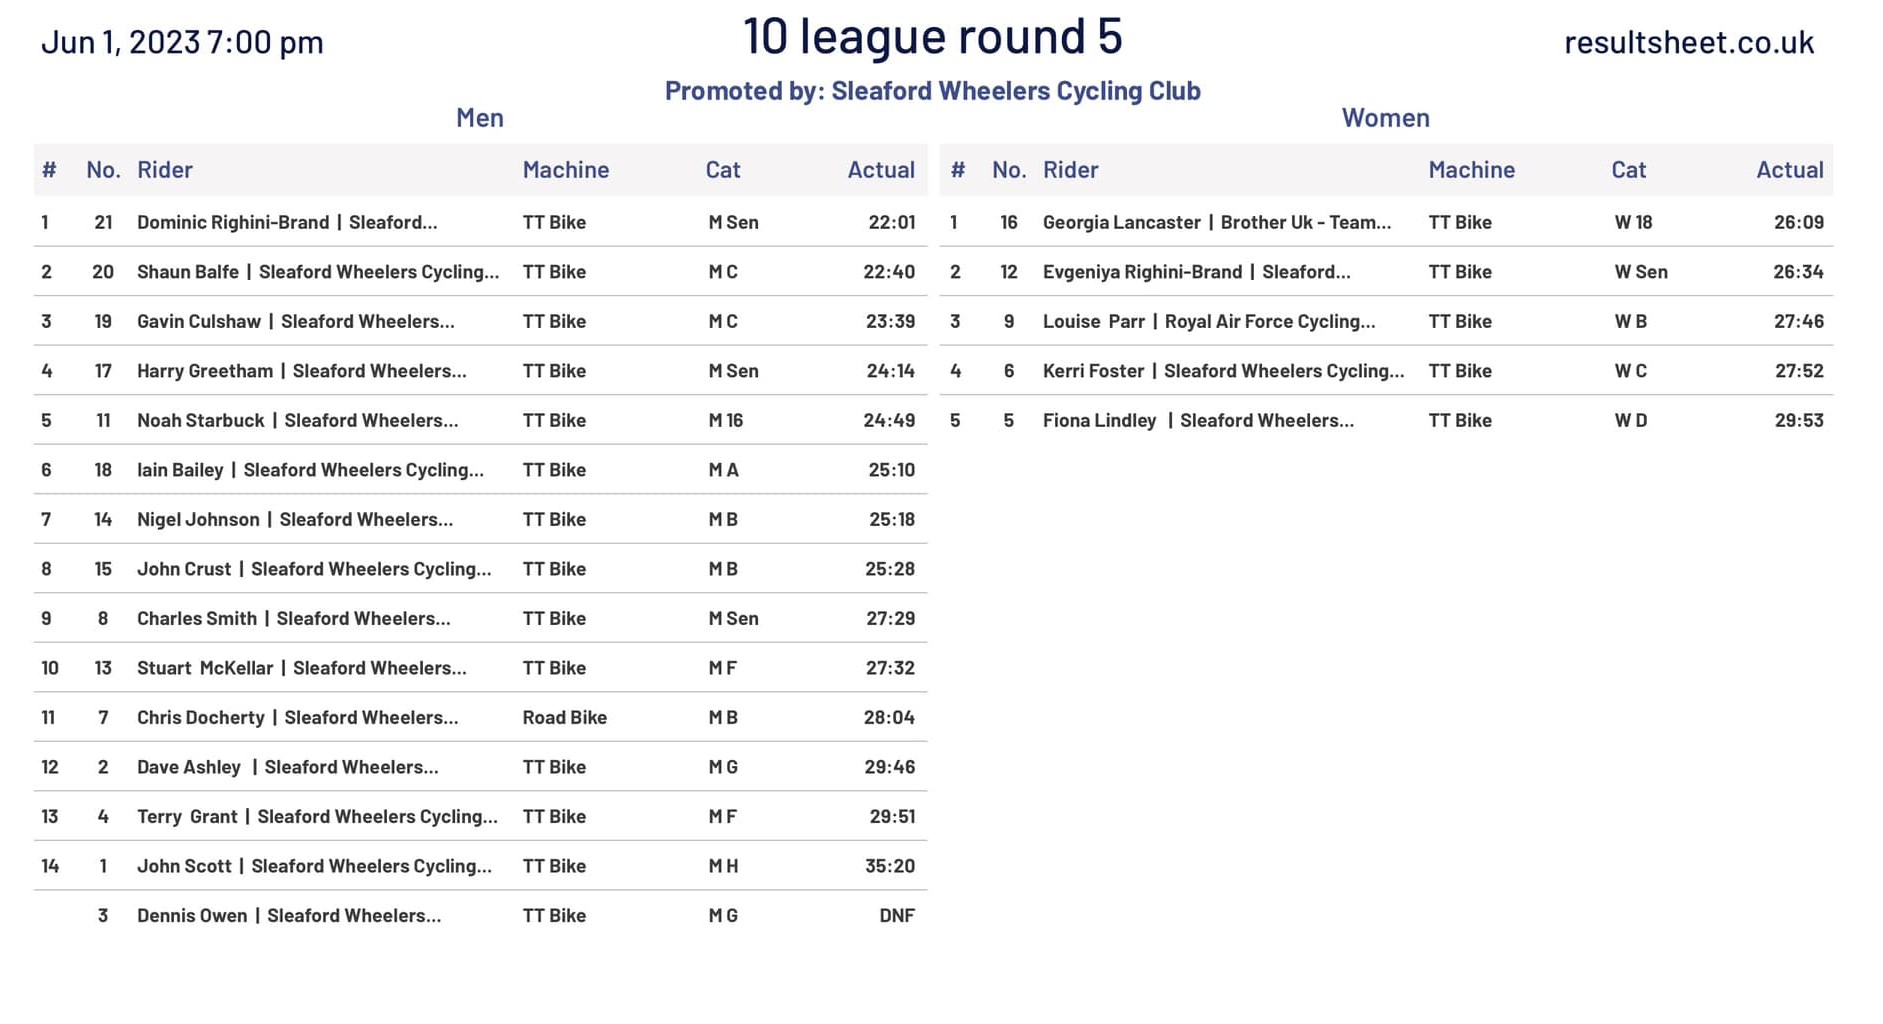The width and height of the screenshot is (1883, 1024).
Task: Select the Dennis Owen DNF result
Action: tap(896, 916)
